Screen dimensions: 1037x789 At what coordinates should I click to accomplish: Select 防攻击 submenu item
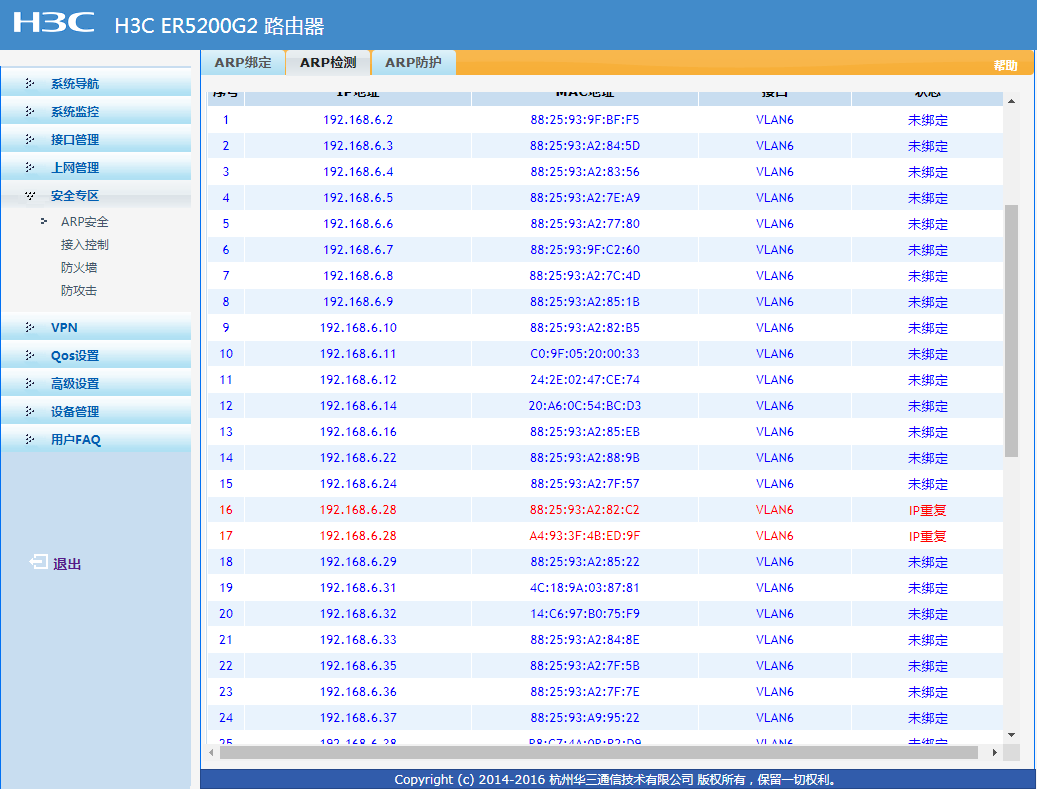pyautogui.click(x=79, y=290)
